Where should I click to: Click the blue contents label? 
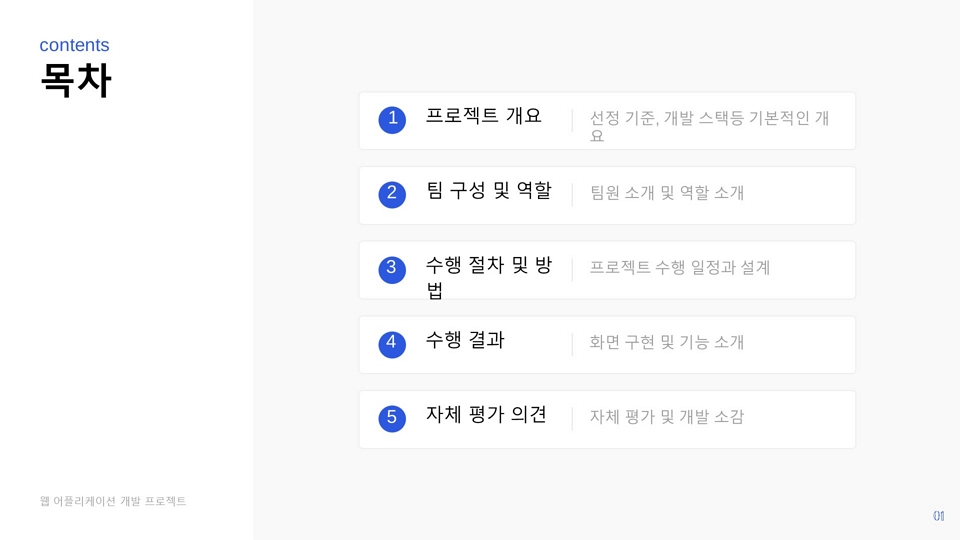pyautogui.click(x=74, y=45)
